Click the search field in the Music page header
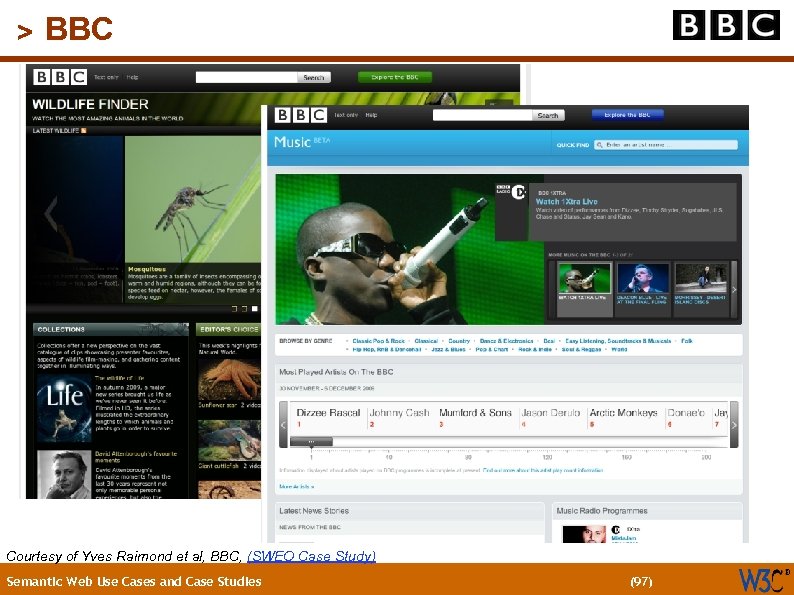Screen dimensions: 794x595 (x=483, y=115)
